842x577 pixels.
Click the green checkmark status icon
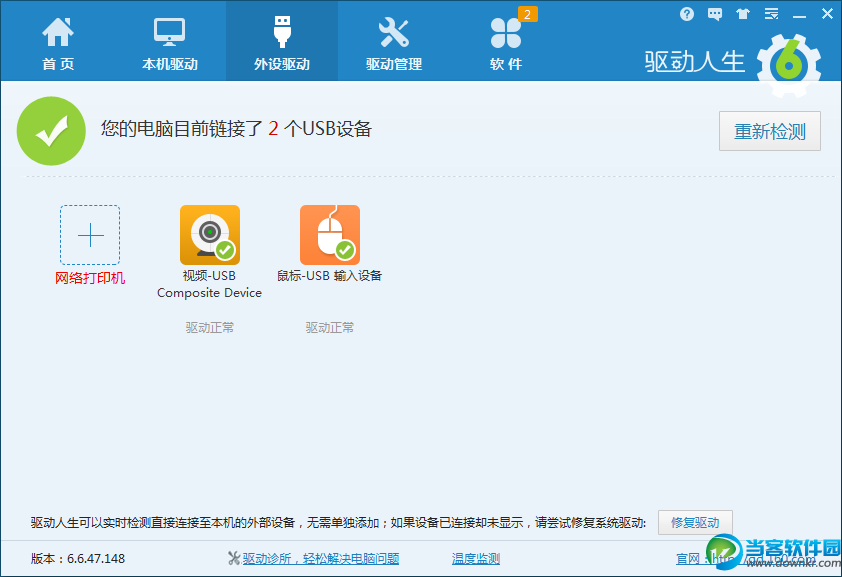(51, 131)
